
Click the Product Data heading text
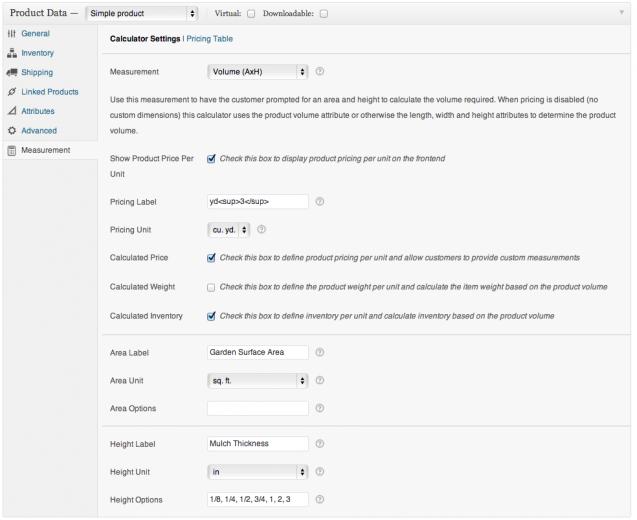[x=39, y=13]
